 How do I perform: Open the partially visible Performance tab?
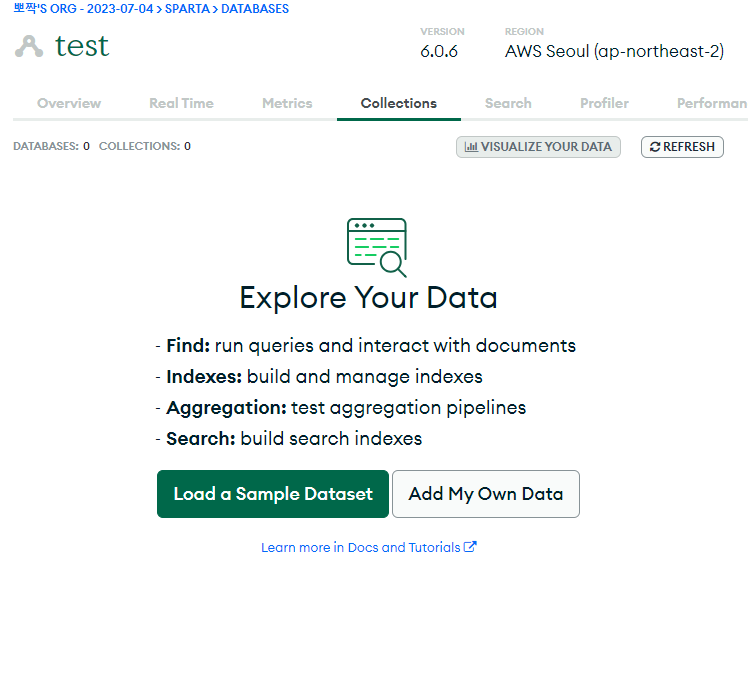[x=712, y=103]
